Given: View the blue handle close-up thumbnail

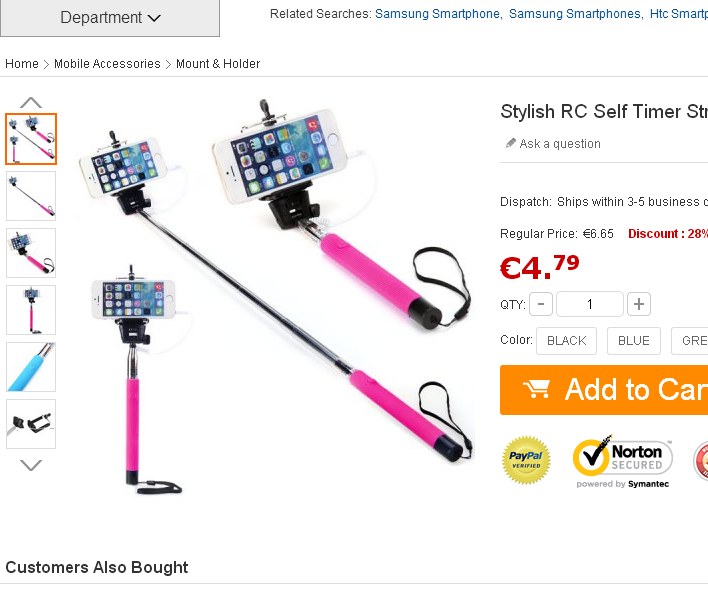Looking at the screenshot, I should (x=31, y=367).
